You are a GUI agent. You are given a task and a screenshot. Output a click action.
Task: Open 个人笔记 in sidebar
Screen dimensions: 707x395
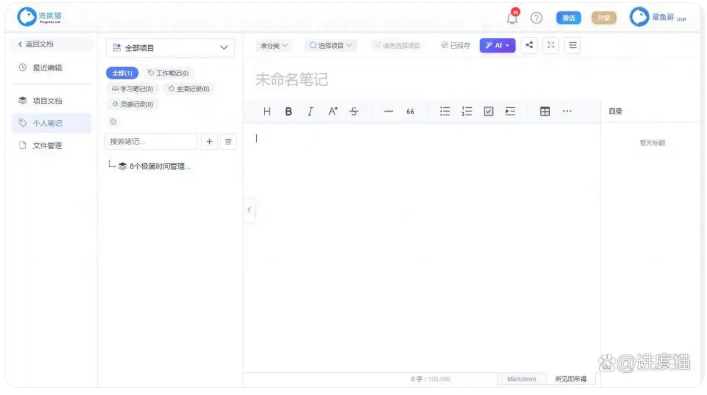coord(51,123)
